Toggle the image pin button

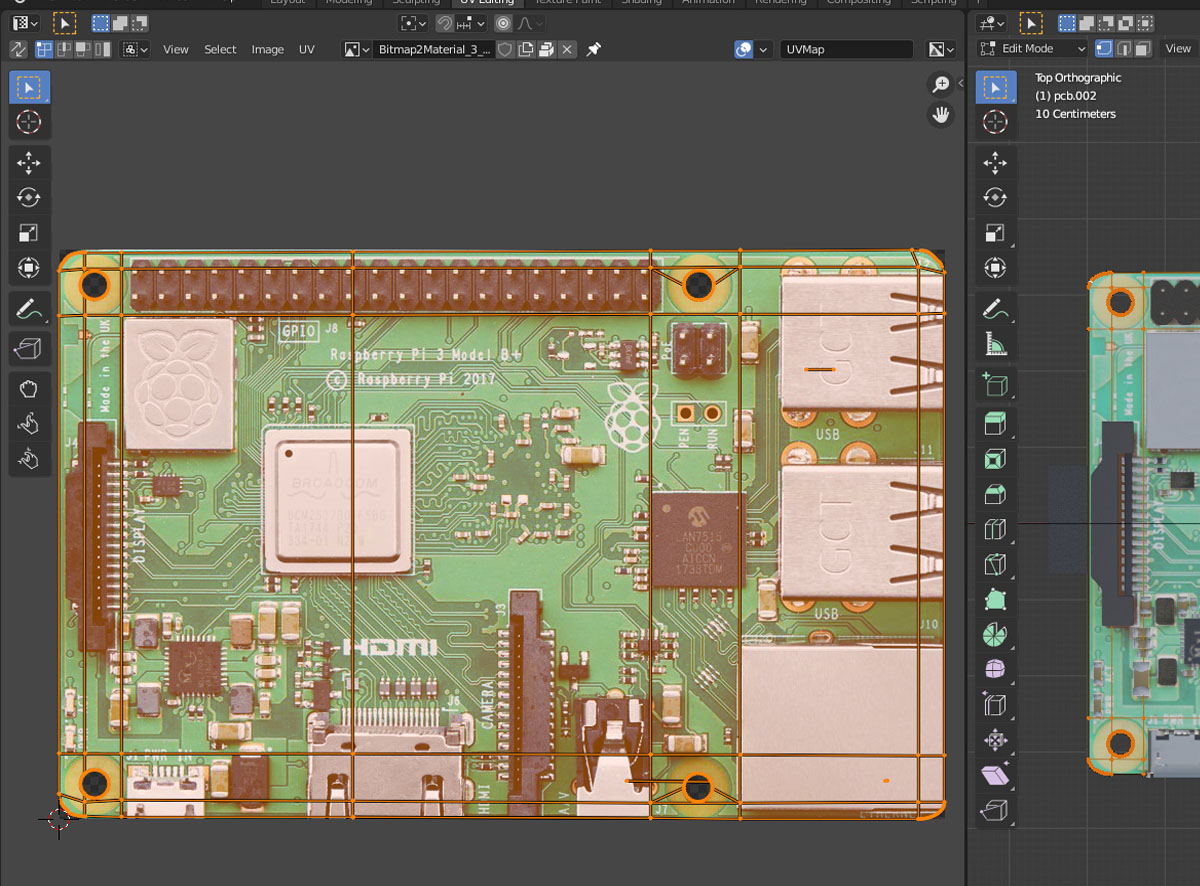point(594,49)
